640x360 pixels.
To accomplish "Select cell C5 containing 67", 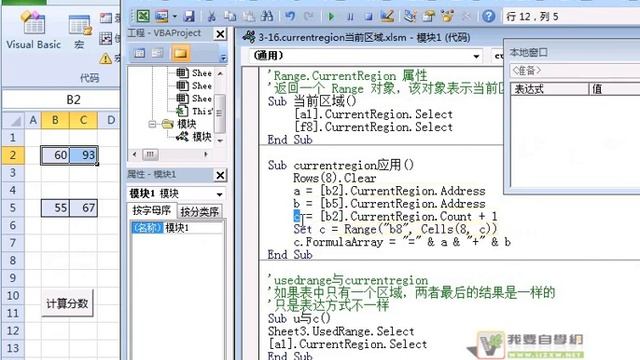I will [x=83, y=208].
